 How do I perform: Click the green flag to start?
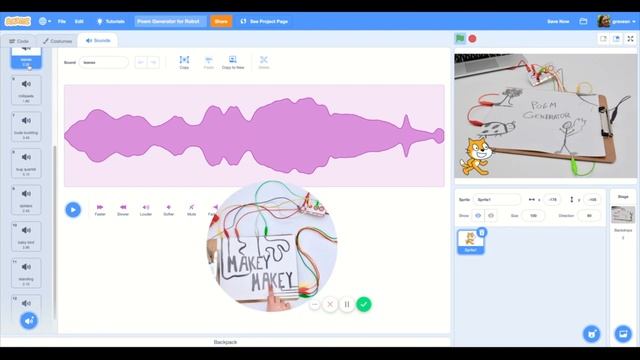tap(460, 39)
